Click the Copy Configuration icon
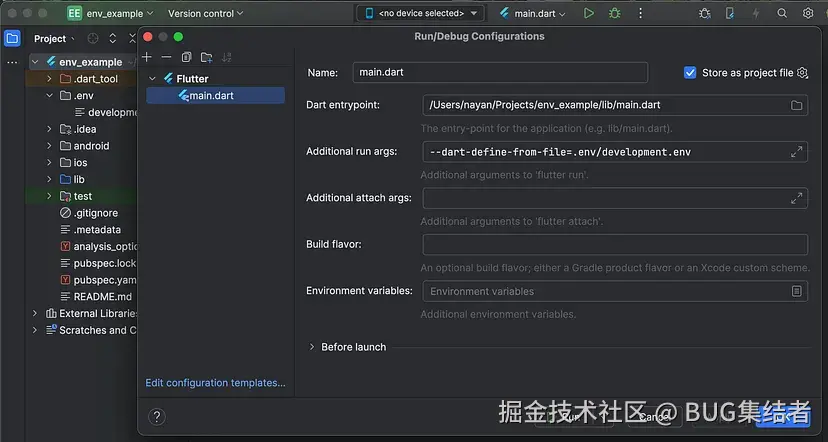 (x=186, y=57)
